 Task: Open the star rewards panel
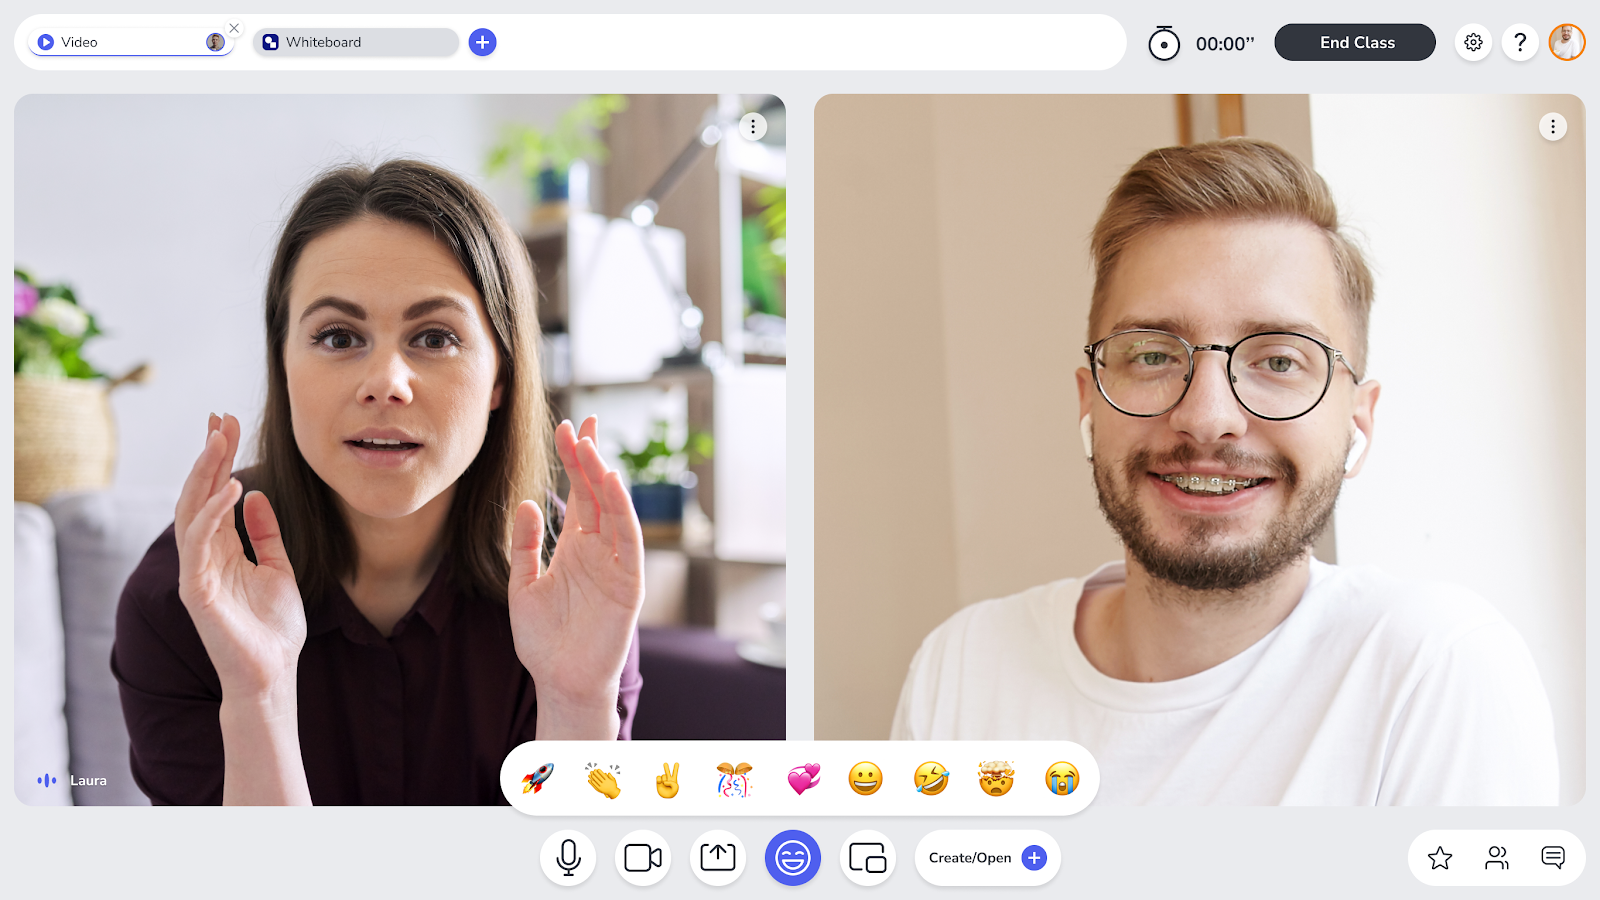pos(1440,858)
